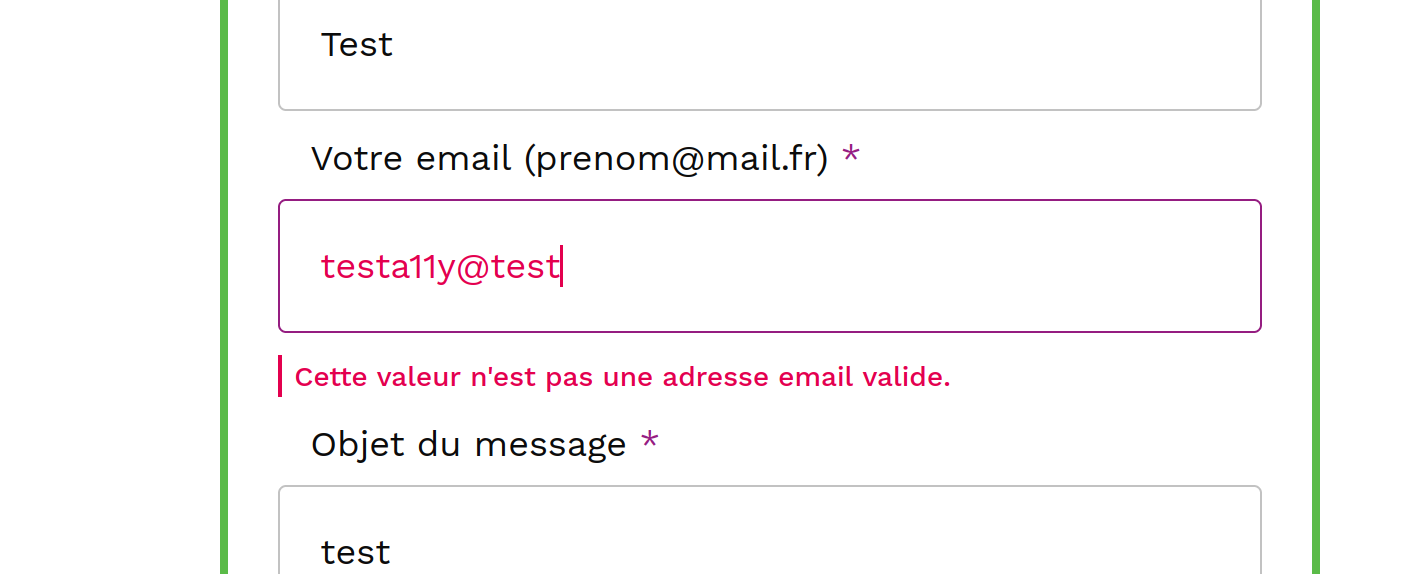Click the "testa11y@test" text in the email field

(439, 267)
